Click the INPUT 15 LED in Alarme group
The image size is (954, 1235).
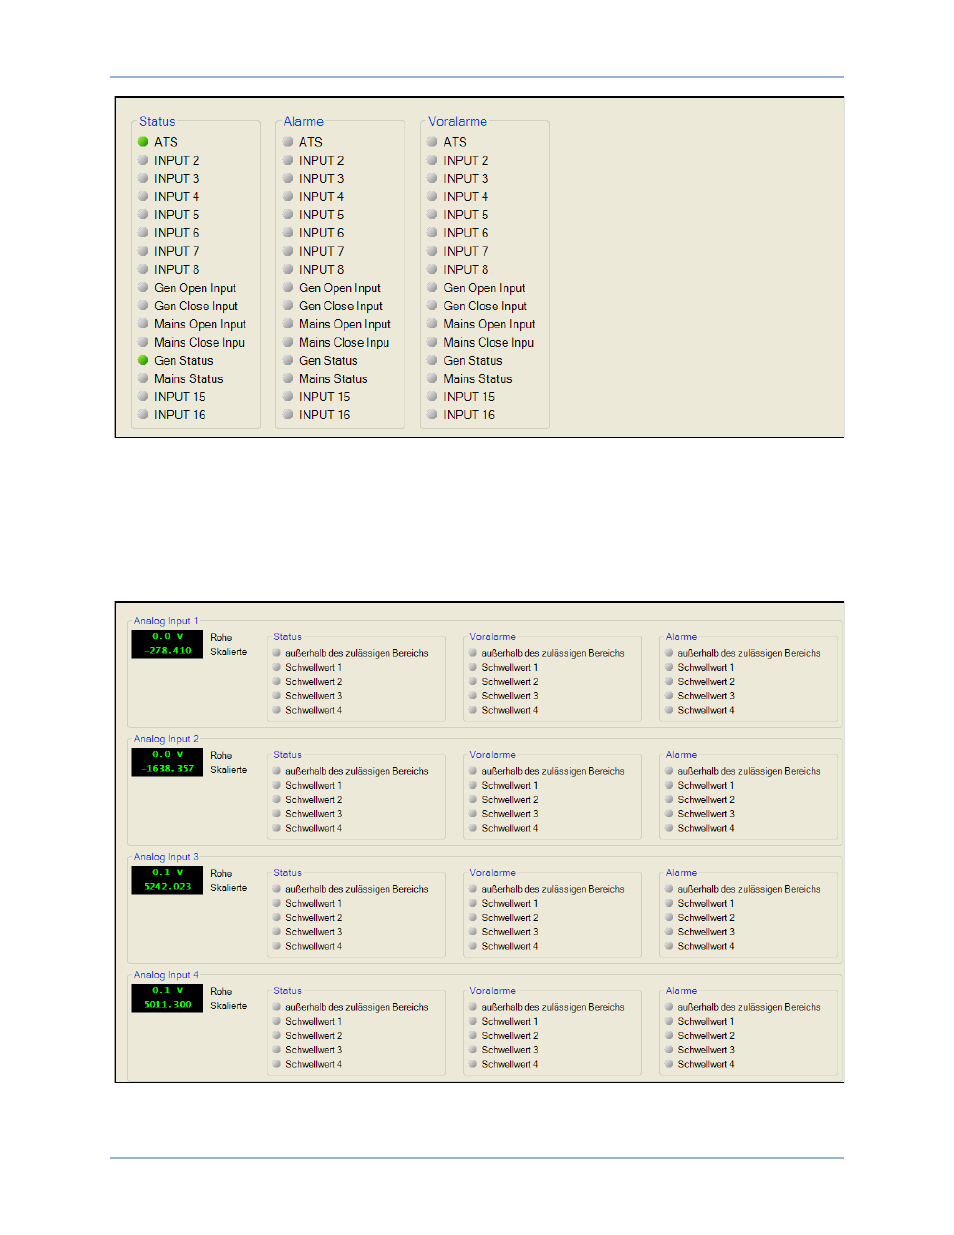click(288, 396)
